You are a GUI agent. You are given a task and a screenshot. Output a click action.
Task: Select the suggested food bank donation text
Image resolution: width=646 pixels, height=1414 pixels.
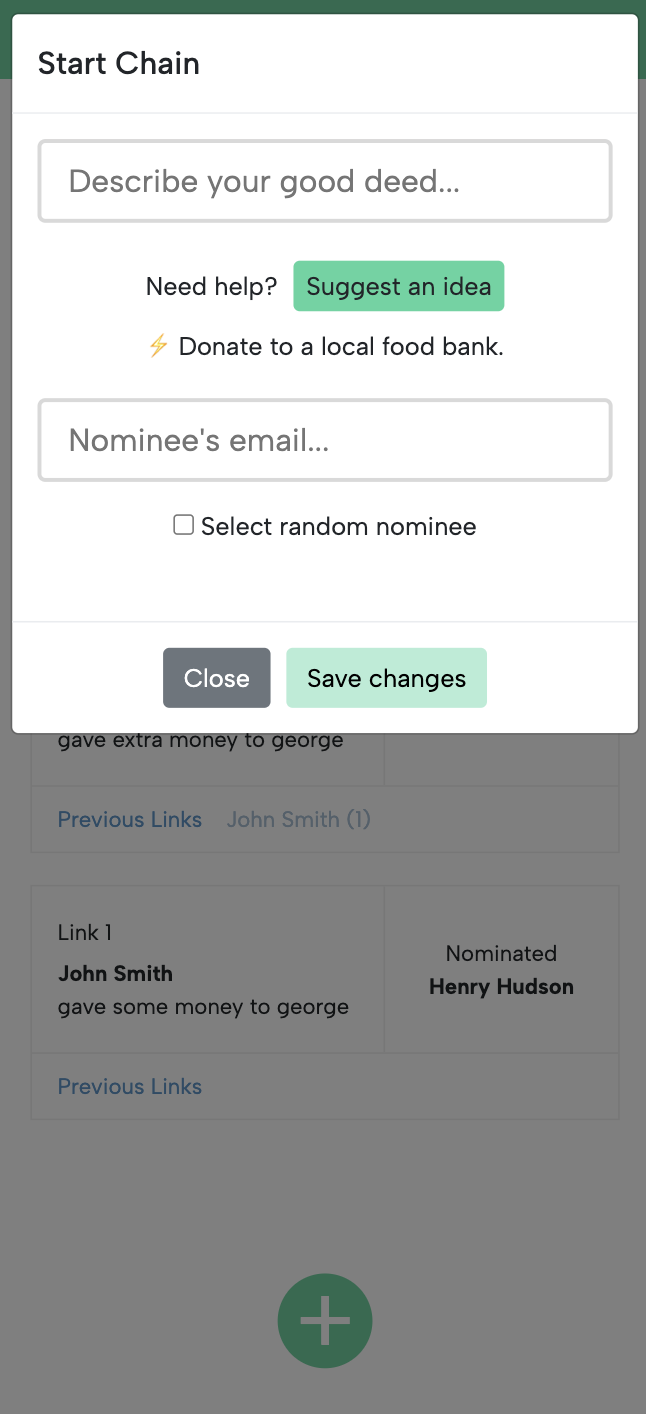click(341, 347)
